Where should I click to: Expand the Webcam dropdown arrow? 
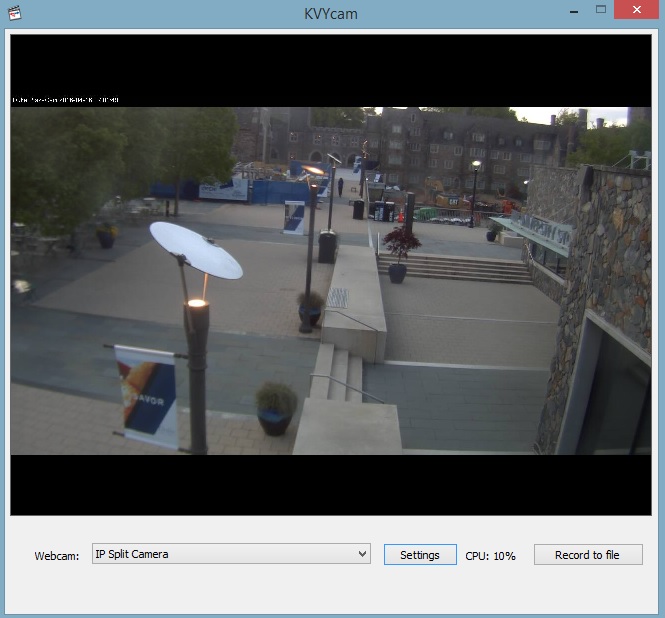pyautogui.click(x=362, y=554)
